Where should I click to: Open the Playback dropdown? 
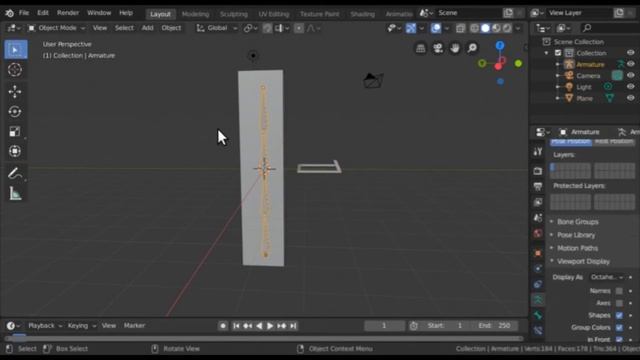point(45,326)
